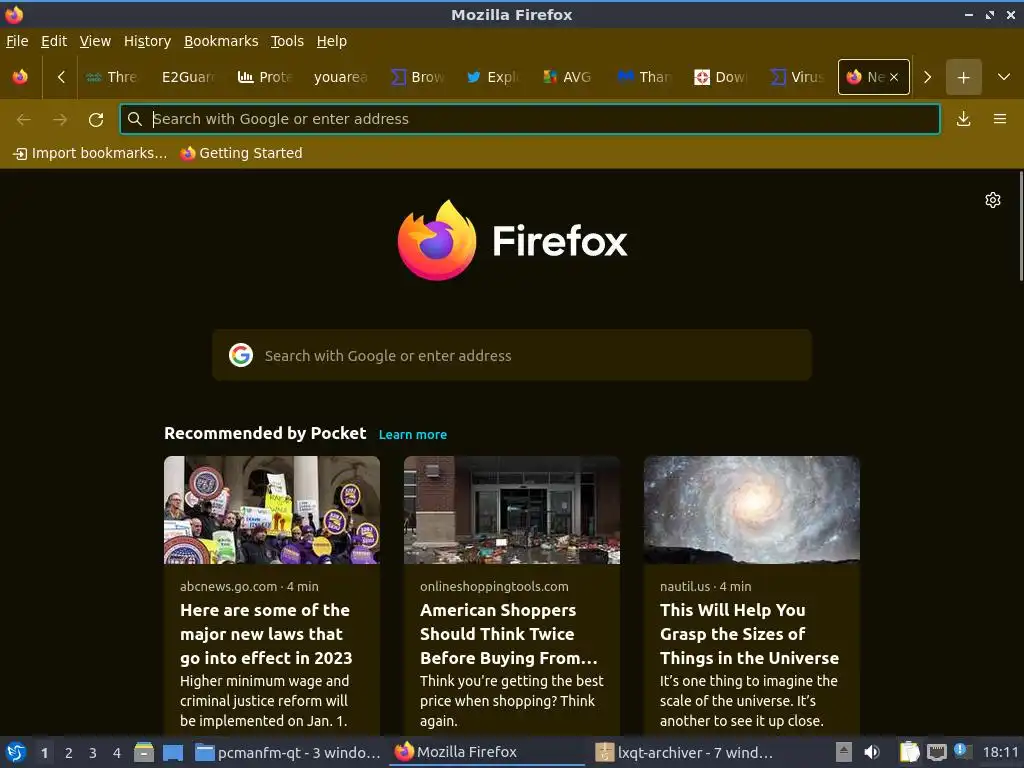Activate the Mozilla Firefox taskbar entry
This screenshot has width=1024, height=768.
(x=487, y=752)
